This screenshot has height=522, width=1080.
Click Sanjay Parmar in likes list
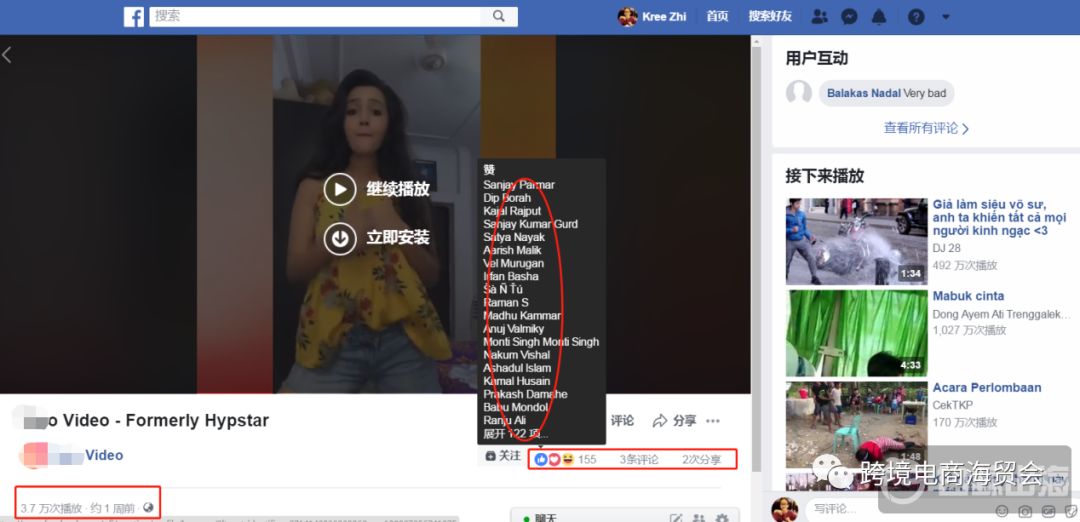(x=519, y=185)
